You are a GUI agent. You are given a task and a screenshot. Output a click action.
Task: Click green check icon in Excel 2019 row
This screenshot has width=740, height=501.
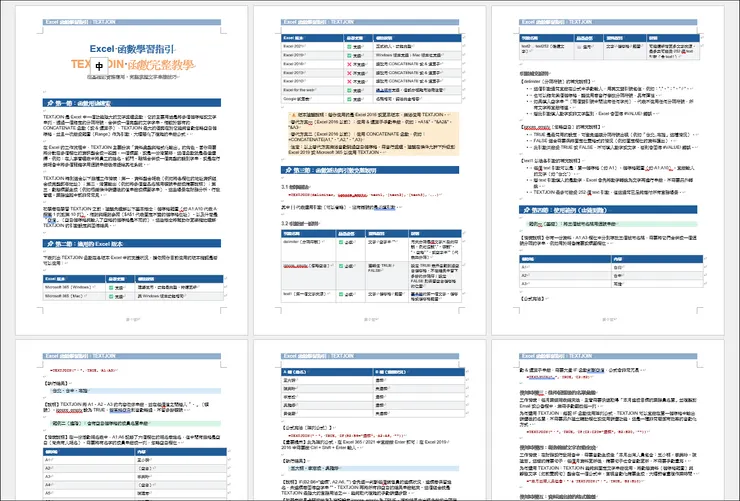coord(349,55)
